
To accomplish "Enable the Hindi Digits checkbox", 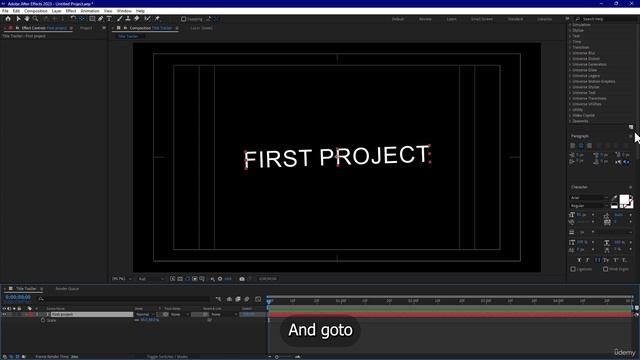I will point(606,269).
